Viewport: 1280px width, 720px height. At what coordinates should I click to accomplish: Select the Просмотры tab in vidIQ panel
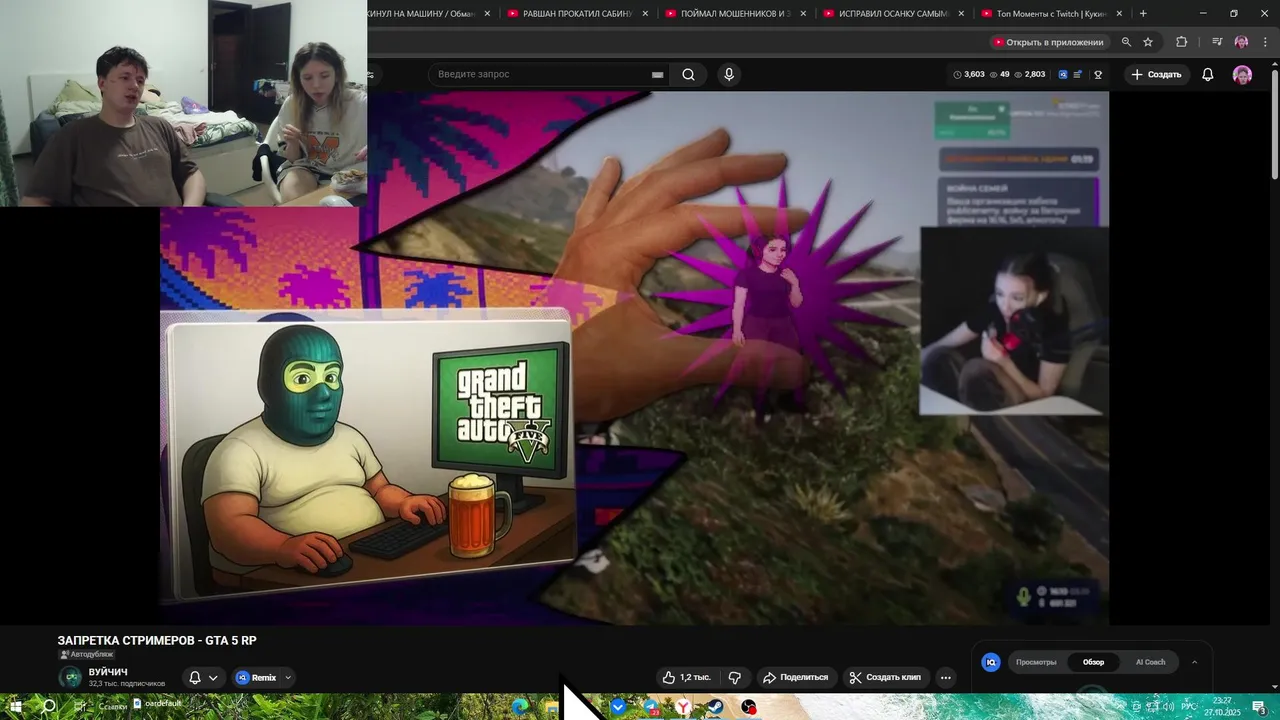1036,662
